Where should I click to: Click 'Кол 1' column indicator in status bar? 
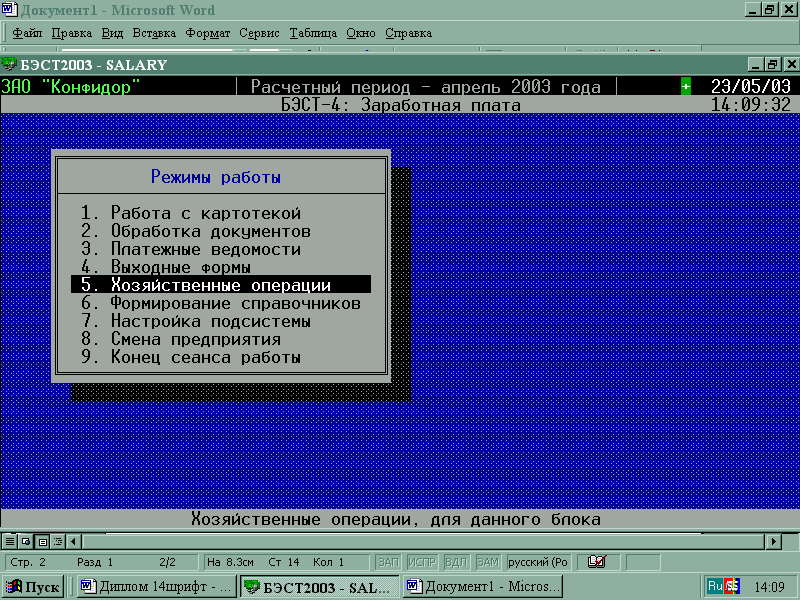coord(329,562)
